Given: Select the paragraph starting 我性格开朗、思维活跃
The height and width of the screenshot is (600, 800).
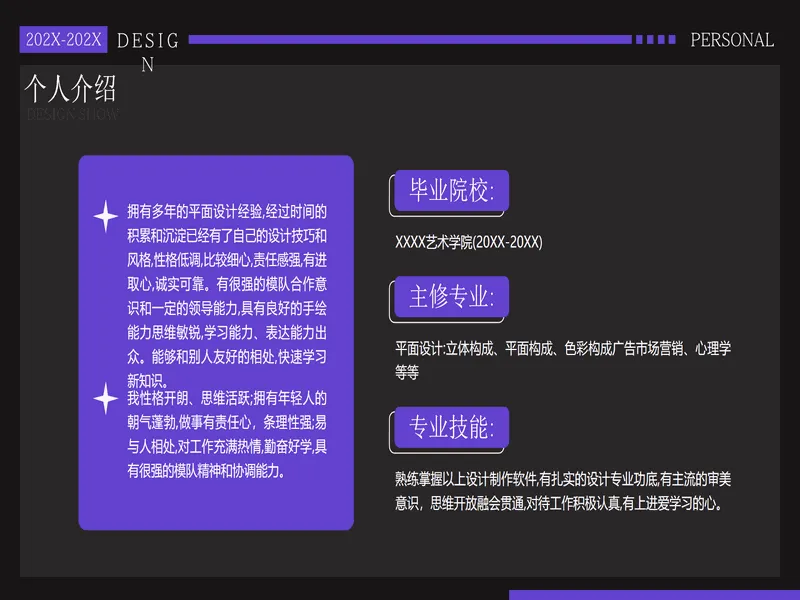Looking at the screenshot, I should (x=227, y=434).
